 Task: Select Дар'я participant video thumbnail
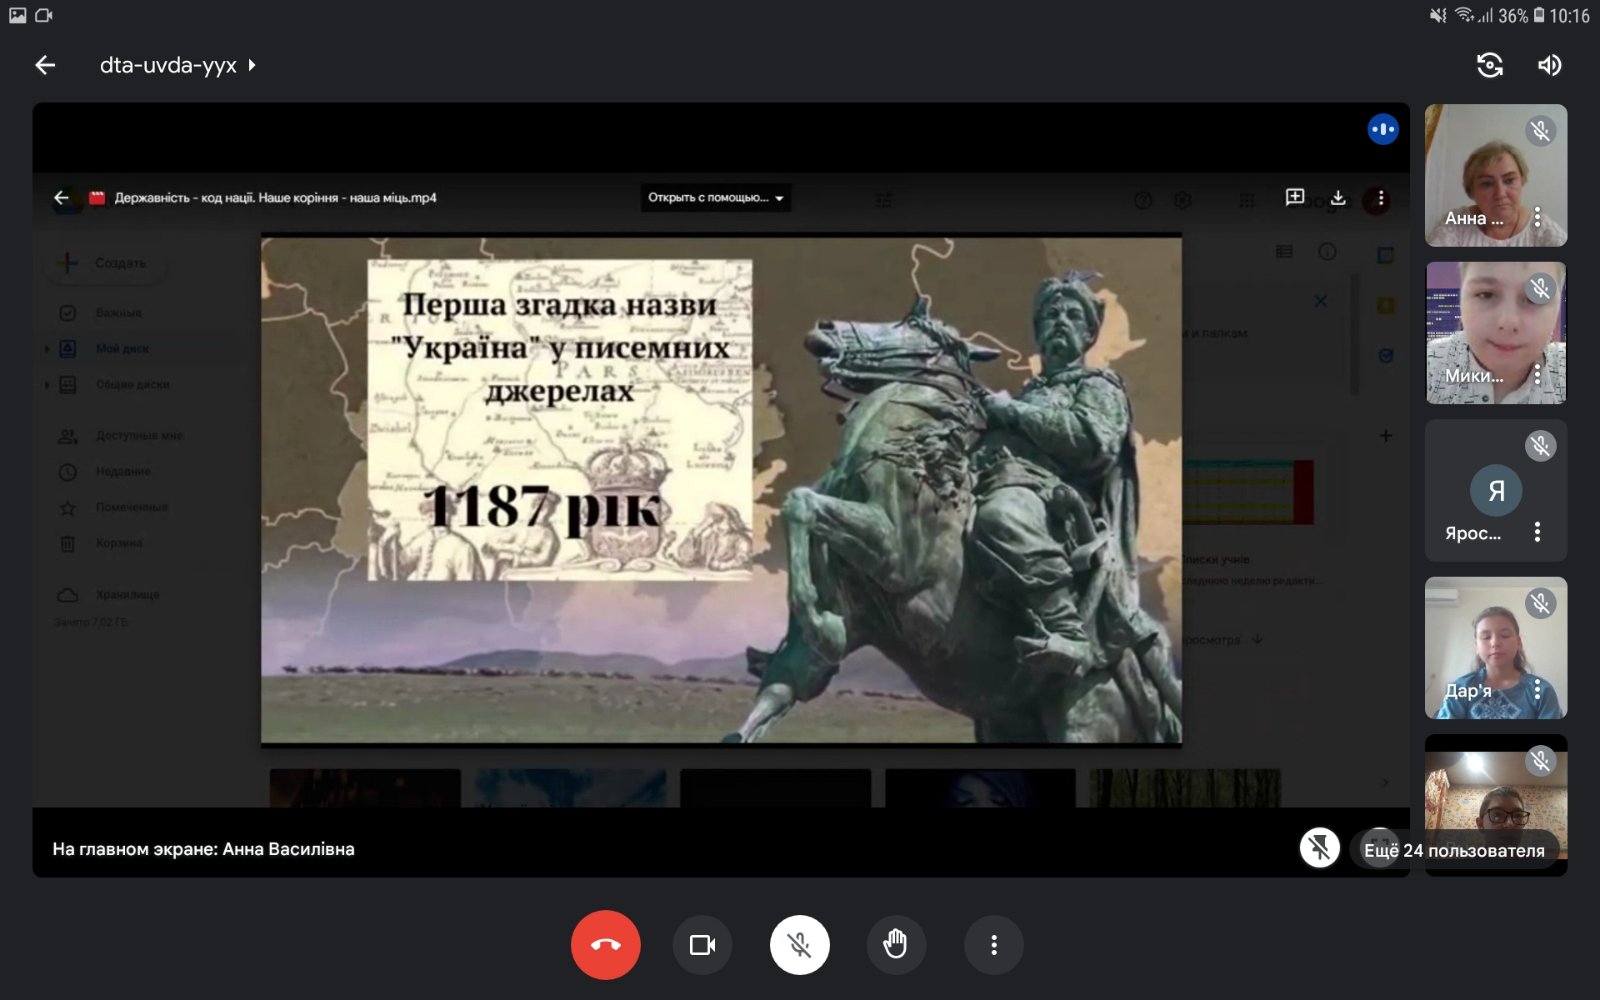pos(1496,648)
